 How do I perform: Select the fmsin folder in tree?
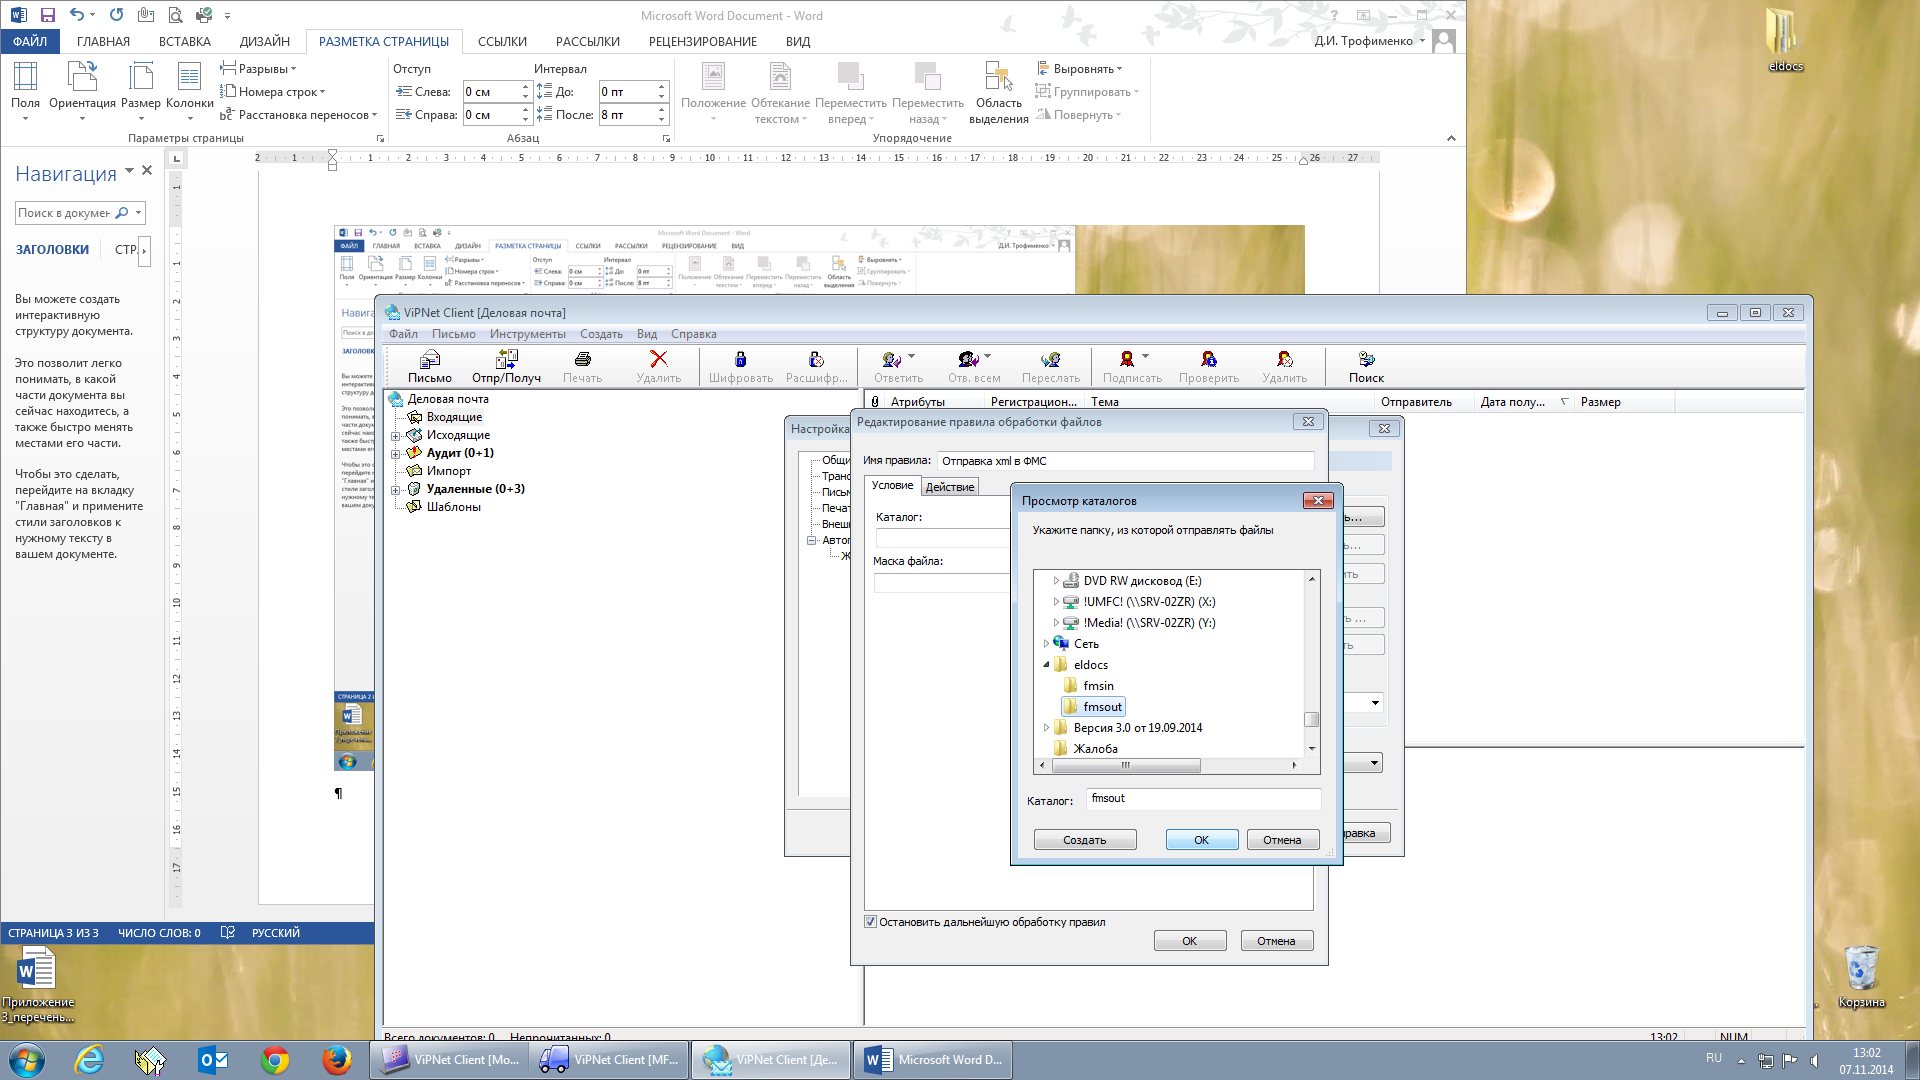(x=1097, y=686)
